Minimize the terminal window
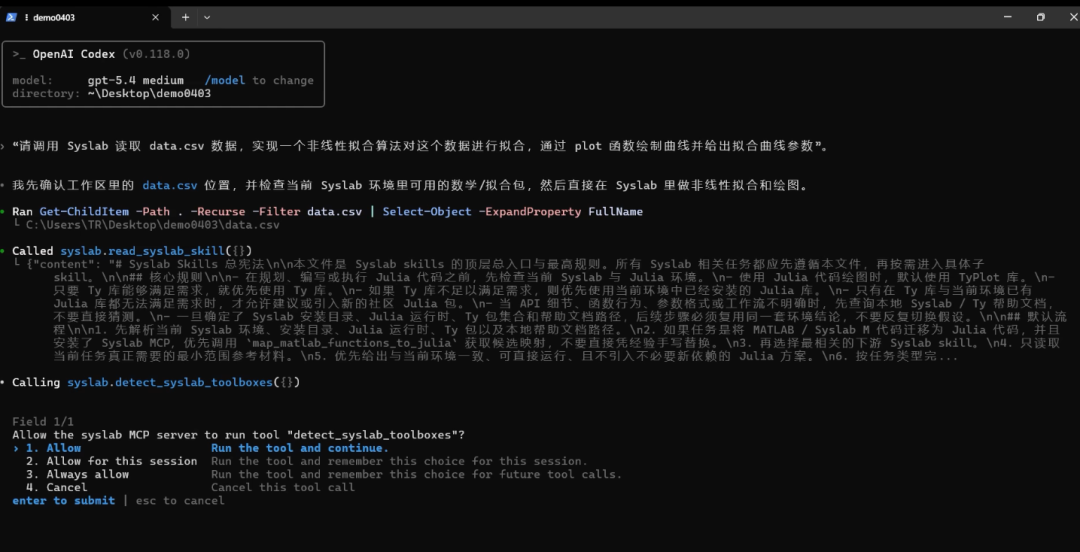The width and height of the screenshot is (1080, 552). (x=1009, y=17)
